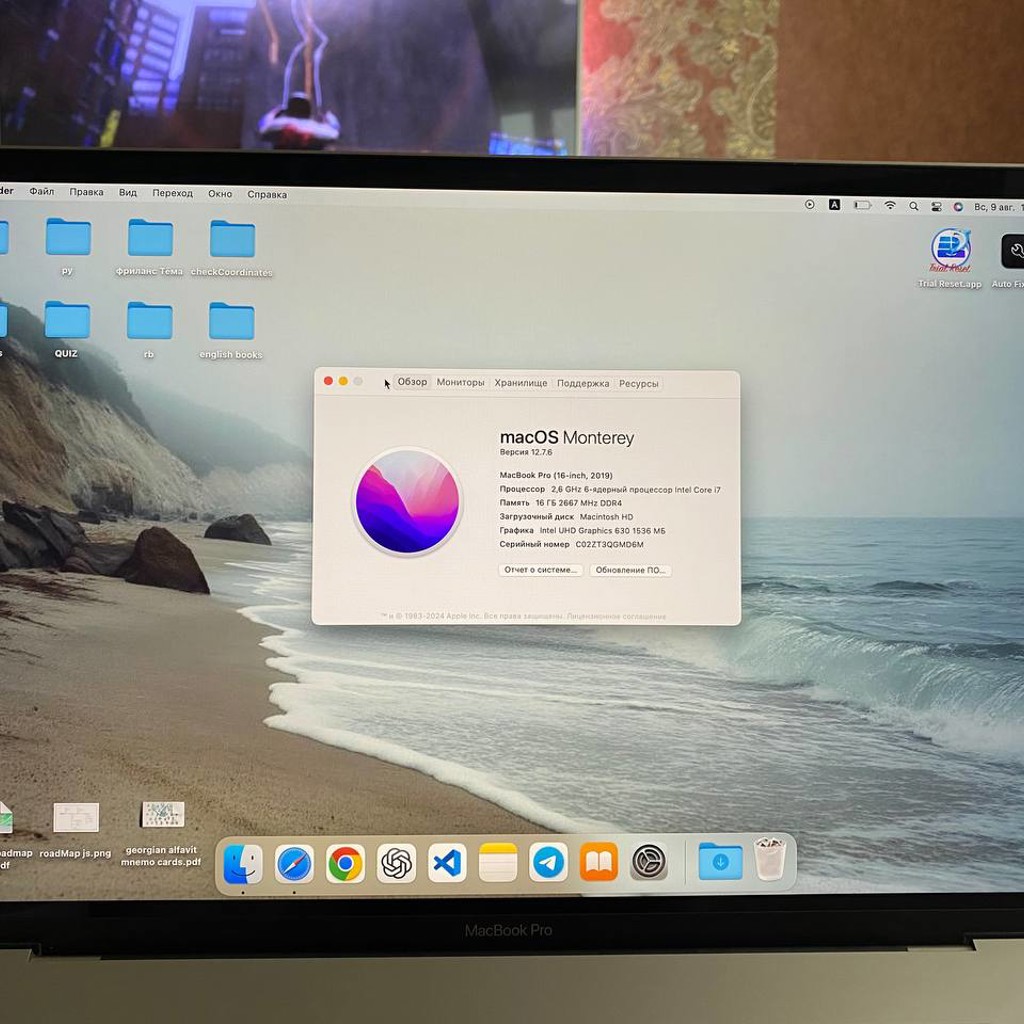Open the Вид menu
Image resolution: width=1024 pixels, height=1024 pixels.
(x=127, y=193)
